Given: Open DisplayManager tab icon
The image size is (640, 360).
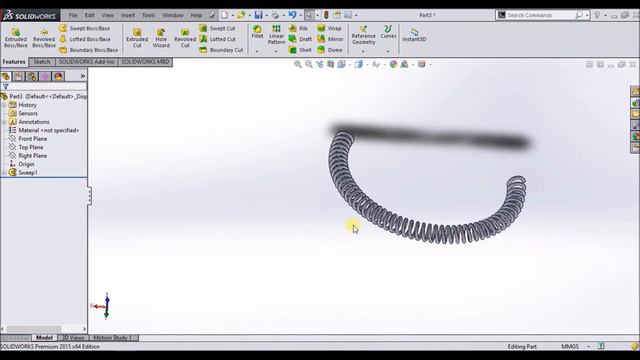Looking at the screenshot, I should click(58, 76).
